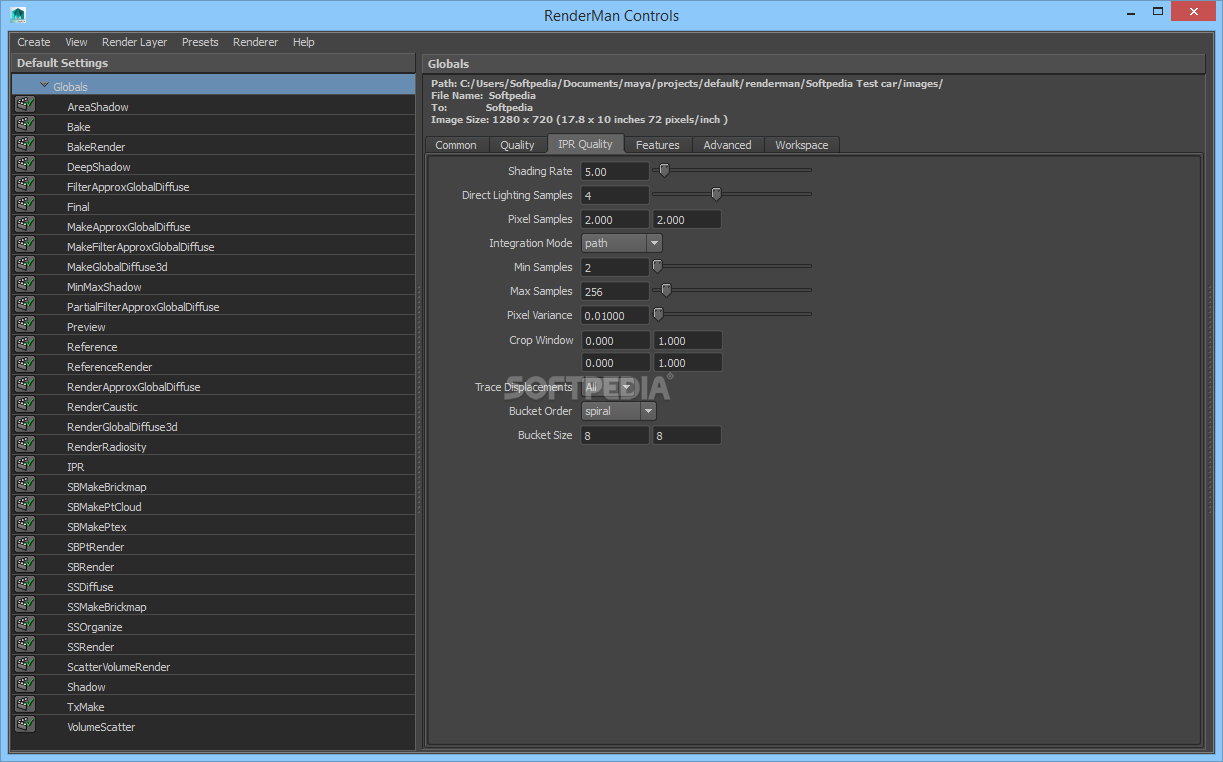Click the Shading Rate value field

coord(615,171)
